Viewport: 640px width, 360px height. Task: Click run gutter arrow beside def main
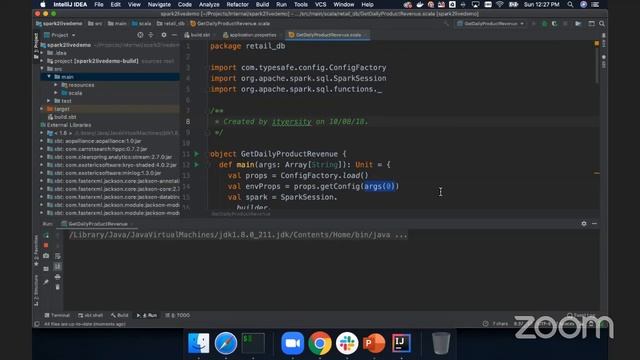click(x=197, y=164)
